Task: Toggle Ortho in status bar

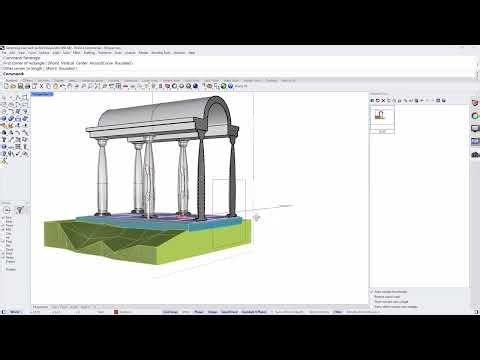Action: [186, 312]
